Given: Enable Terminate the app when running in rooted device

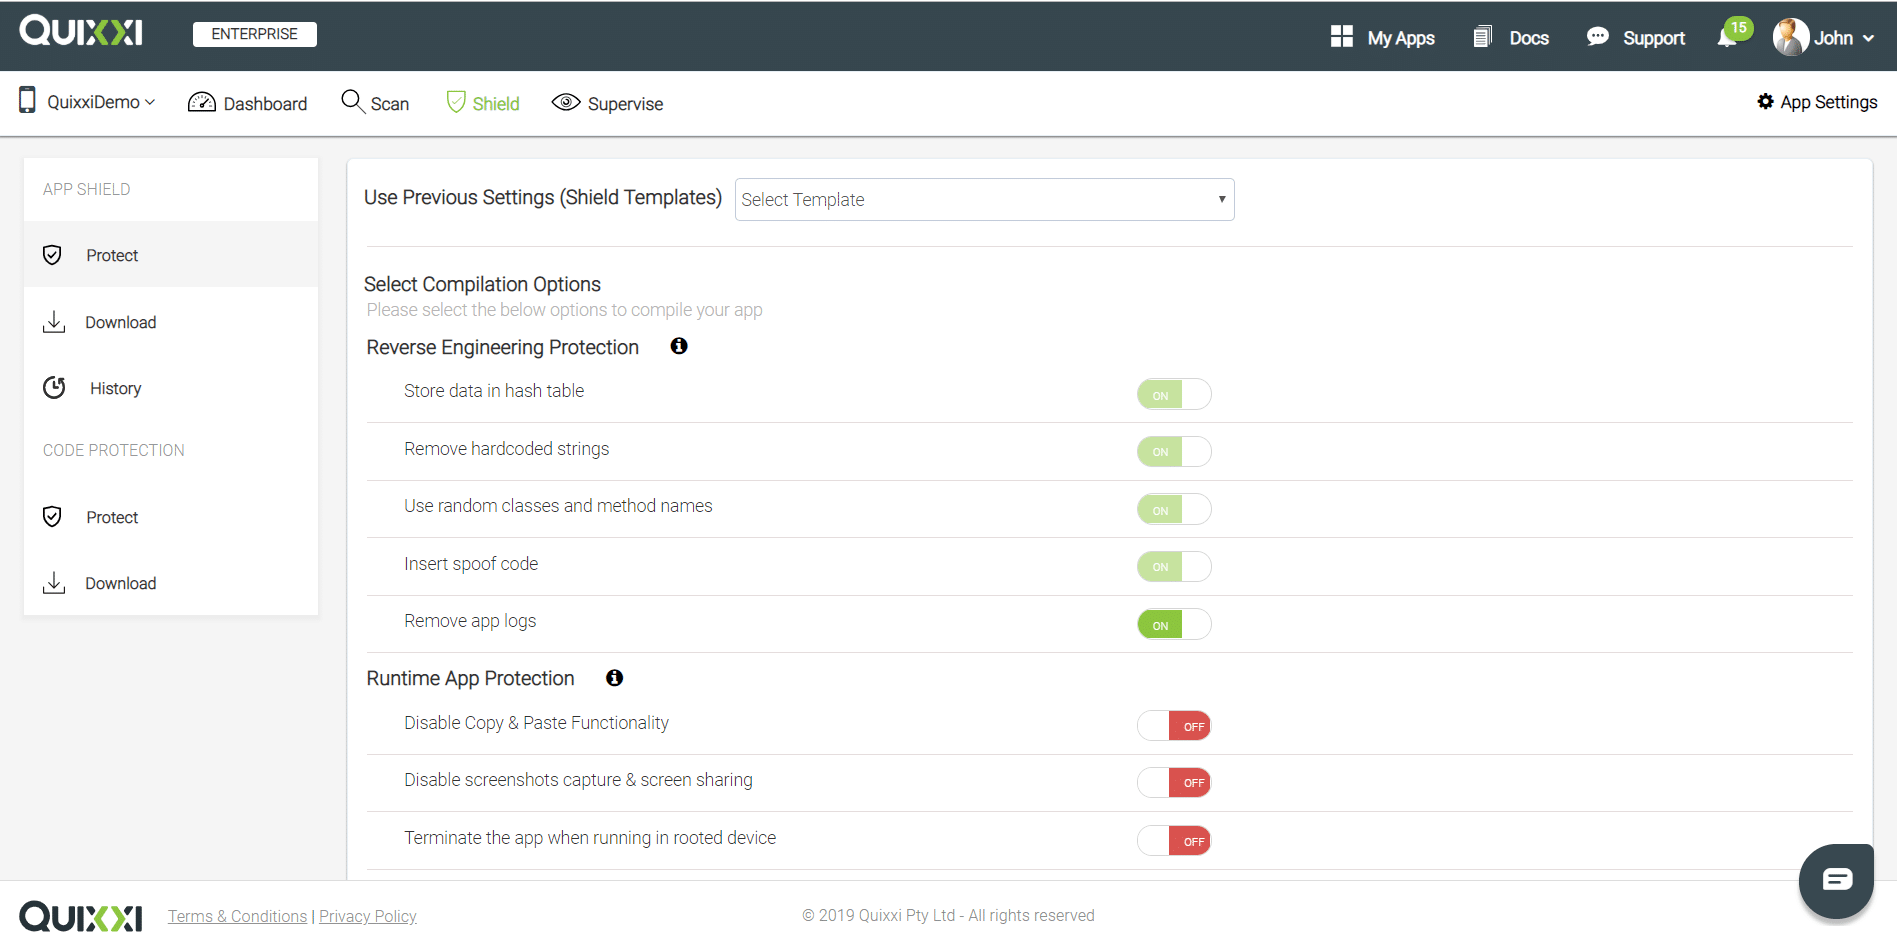Looking at the screenshot, I should point(1174,840).
